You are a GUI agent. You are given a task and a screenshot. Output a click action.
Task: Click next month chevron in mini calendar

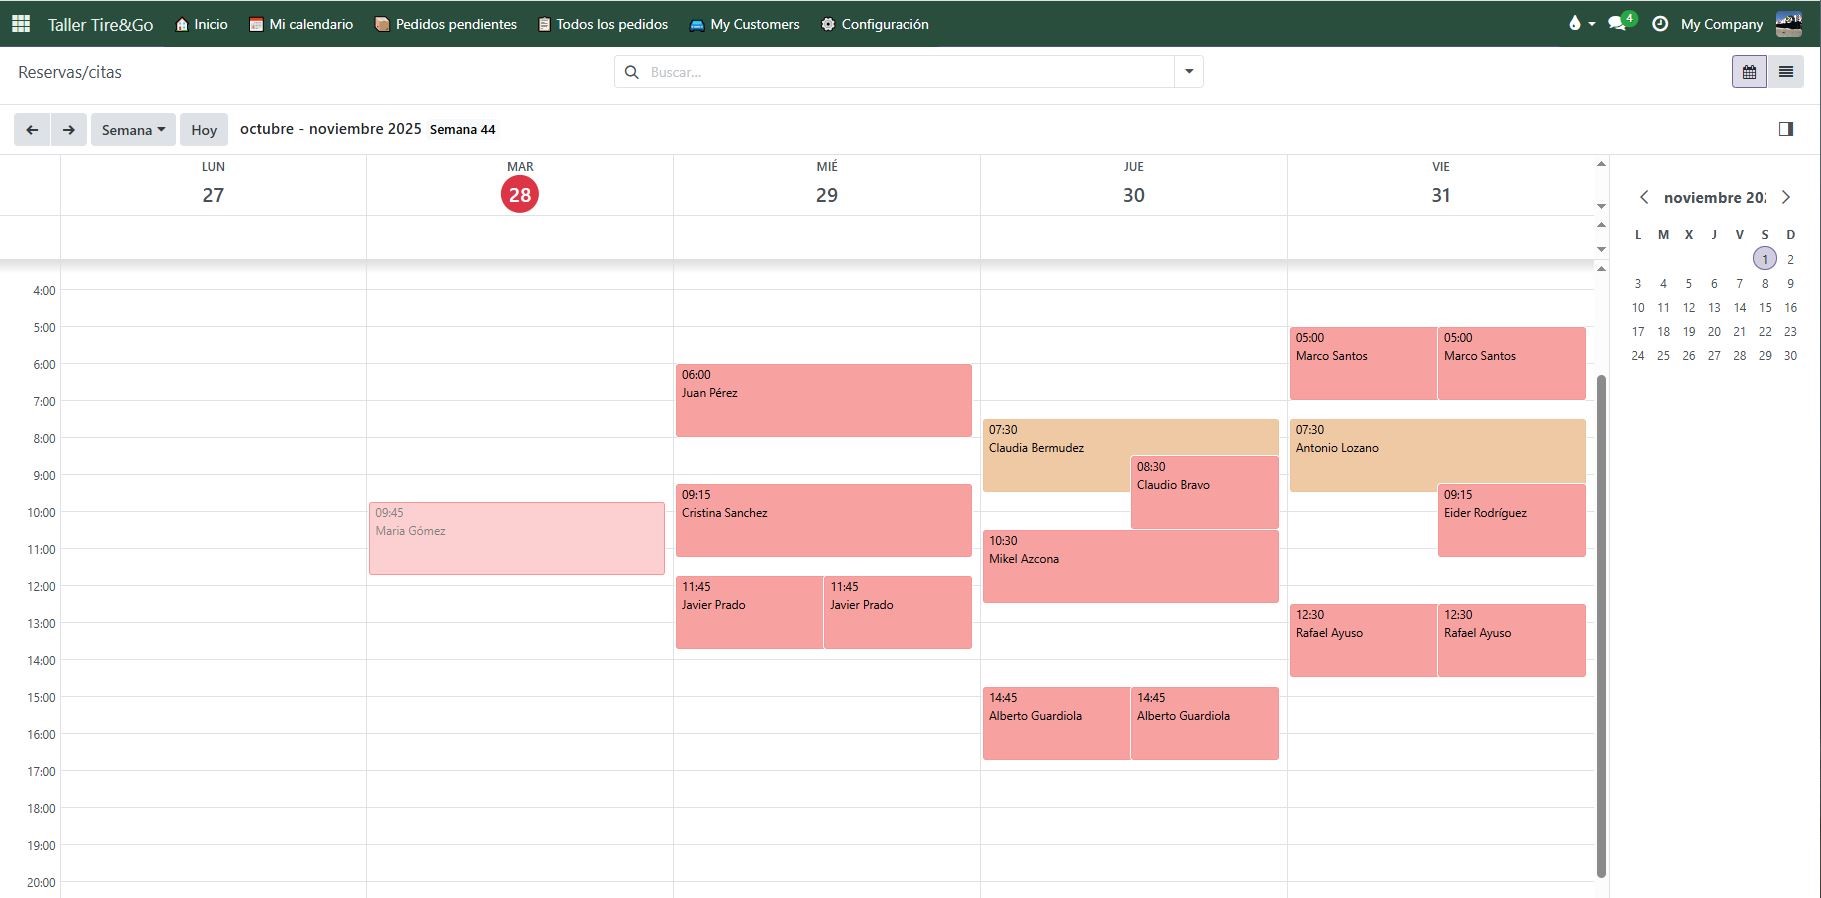pos(1786,198)
